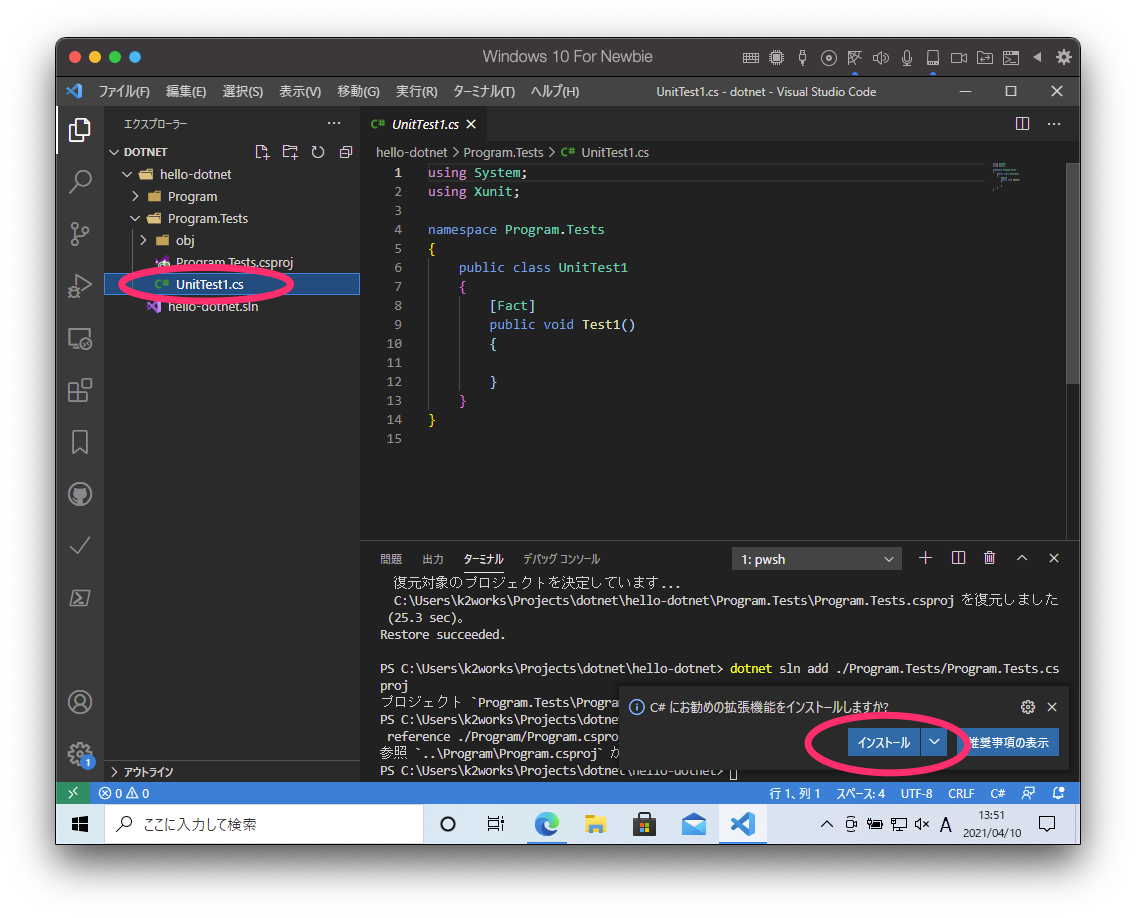Open the Extensions view
Image resolution: width=1136 pixels, height=918 pixels.
click(x=80, y=391)
